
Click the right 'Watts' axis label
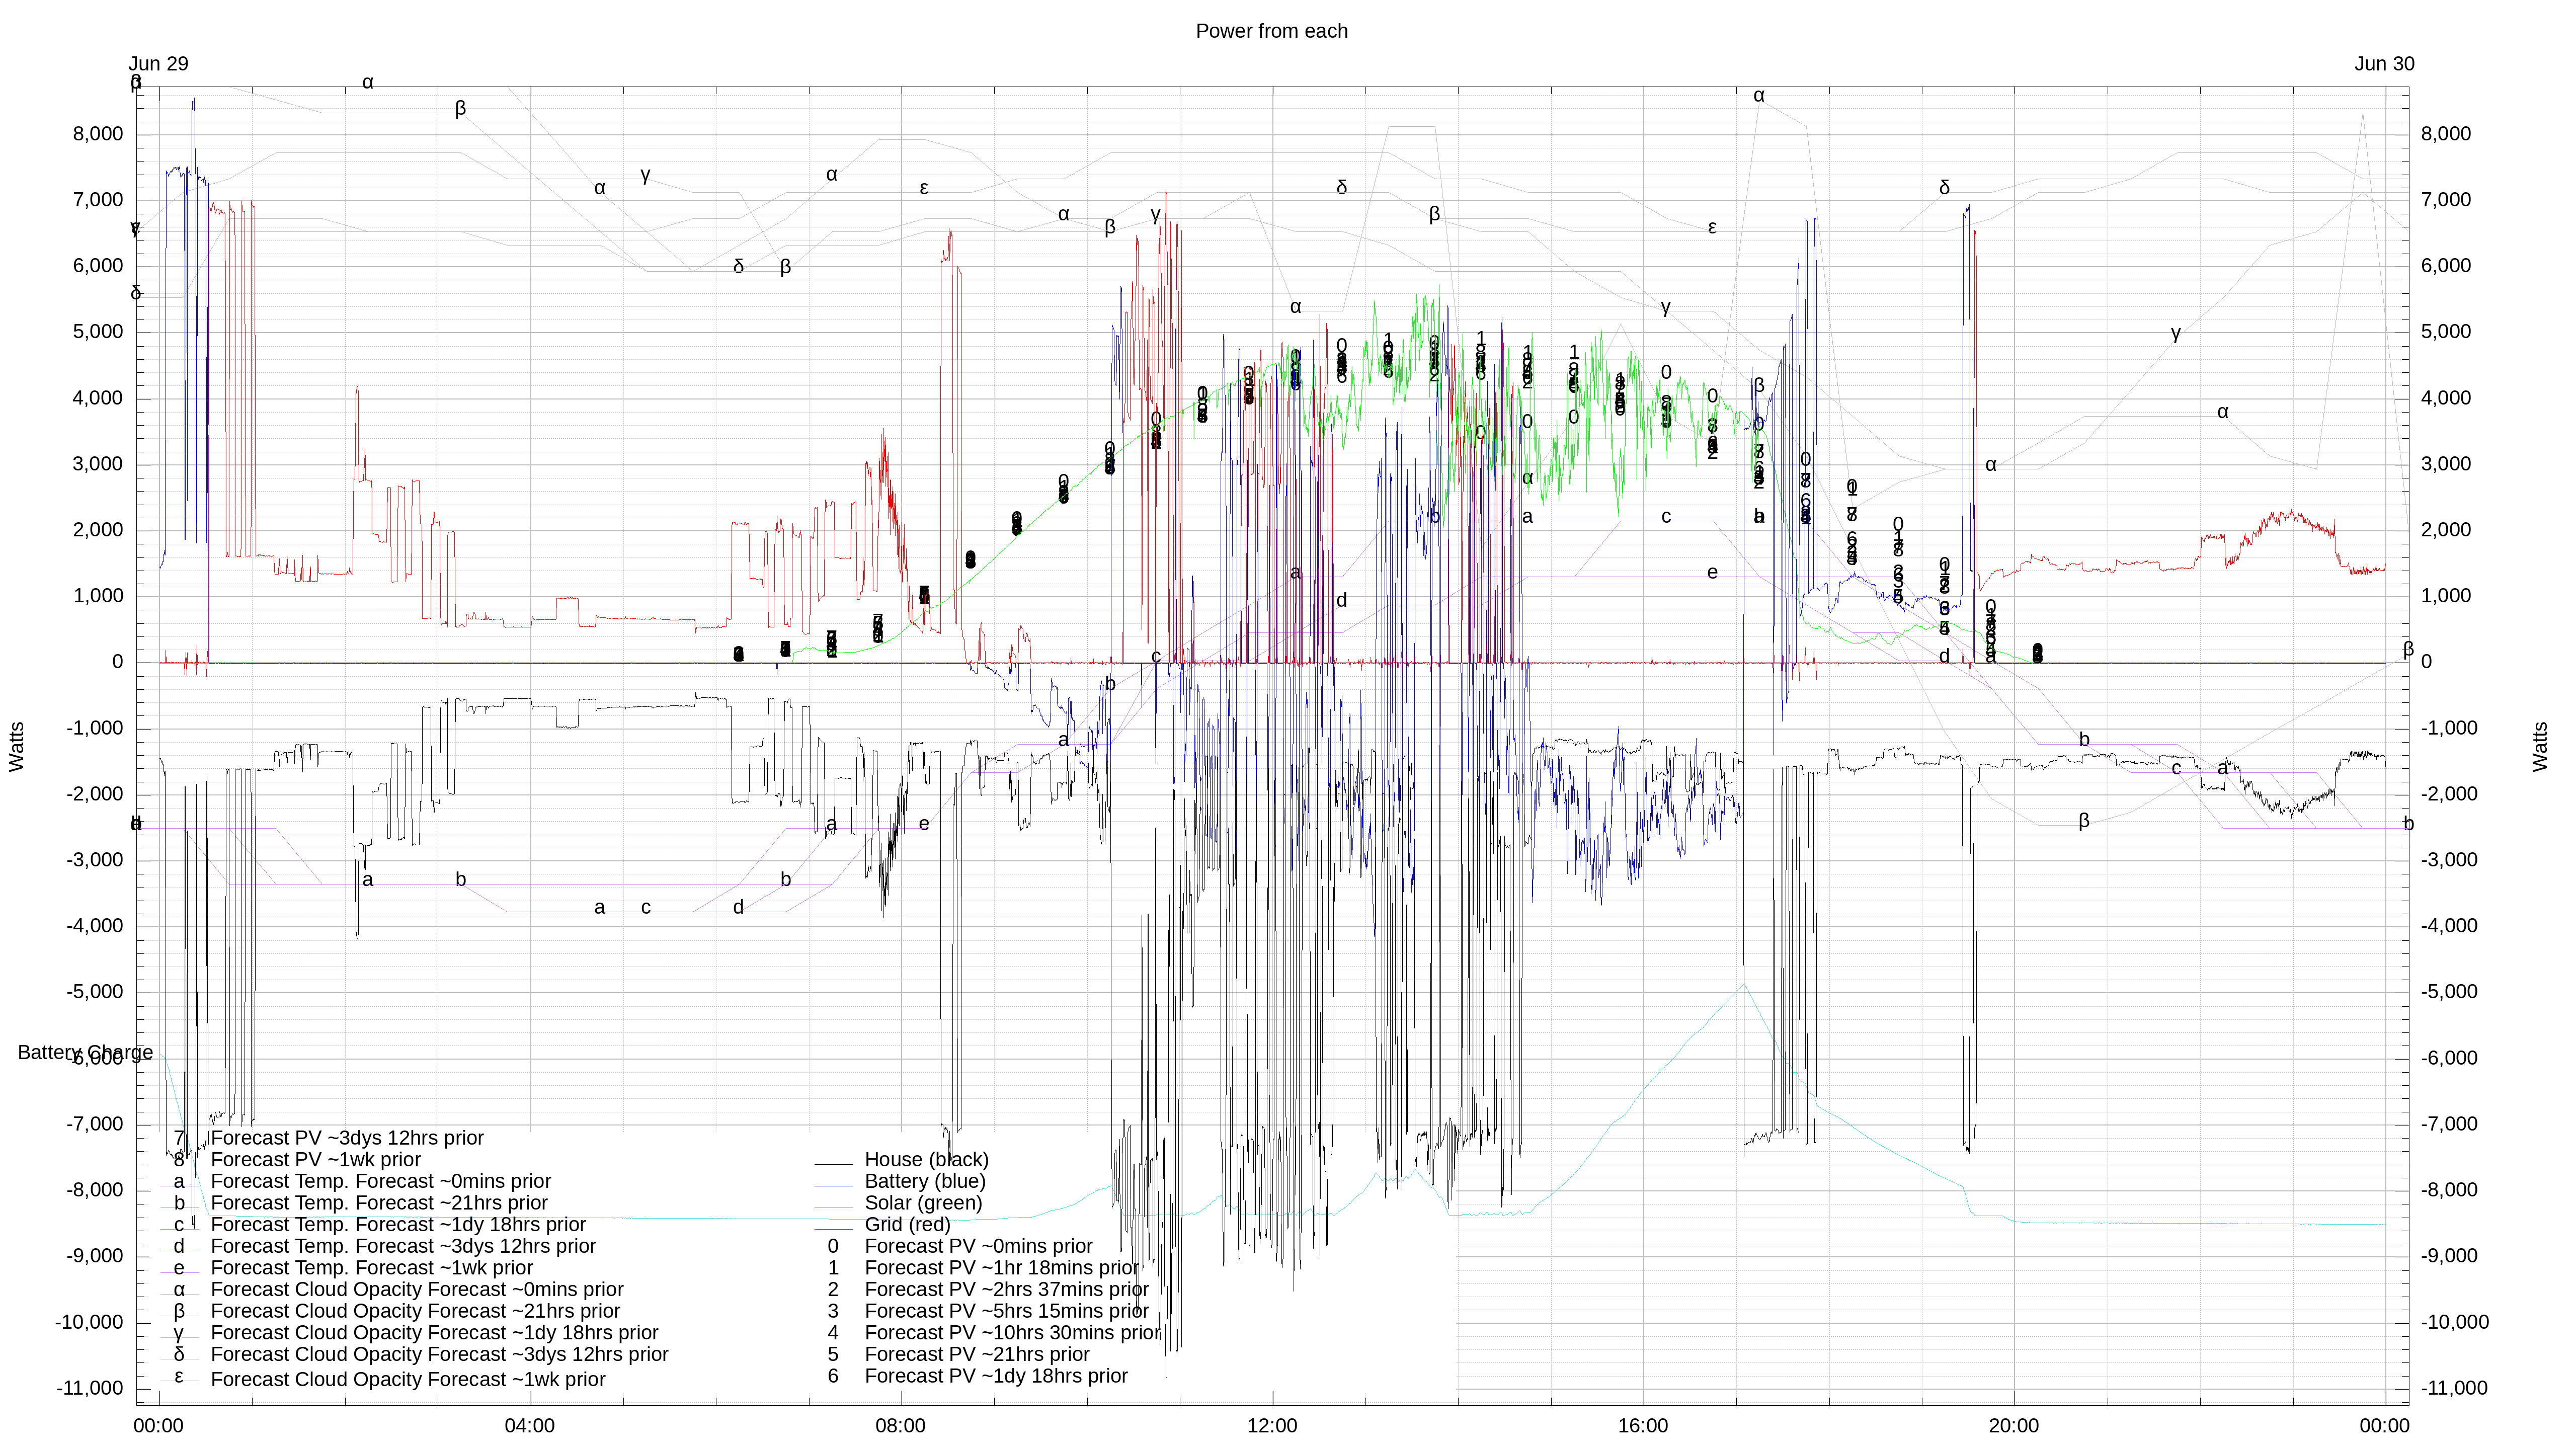pyautogui.click(x=2540, y=746)
